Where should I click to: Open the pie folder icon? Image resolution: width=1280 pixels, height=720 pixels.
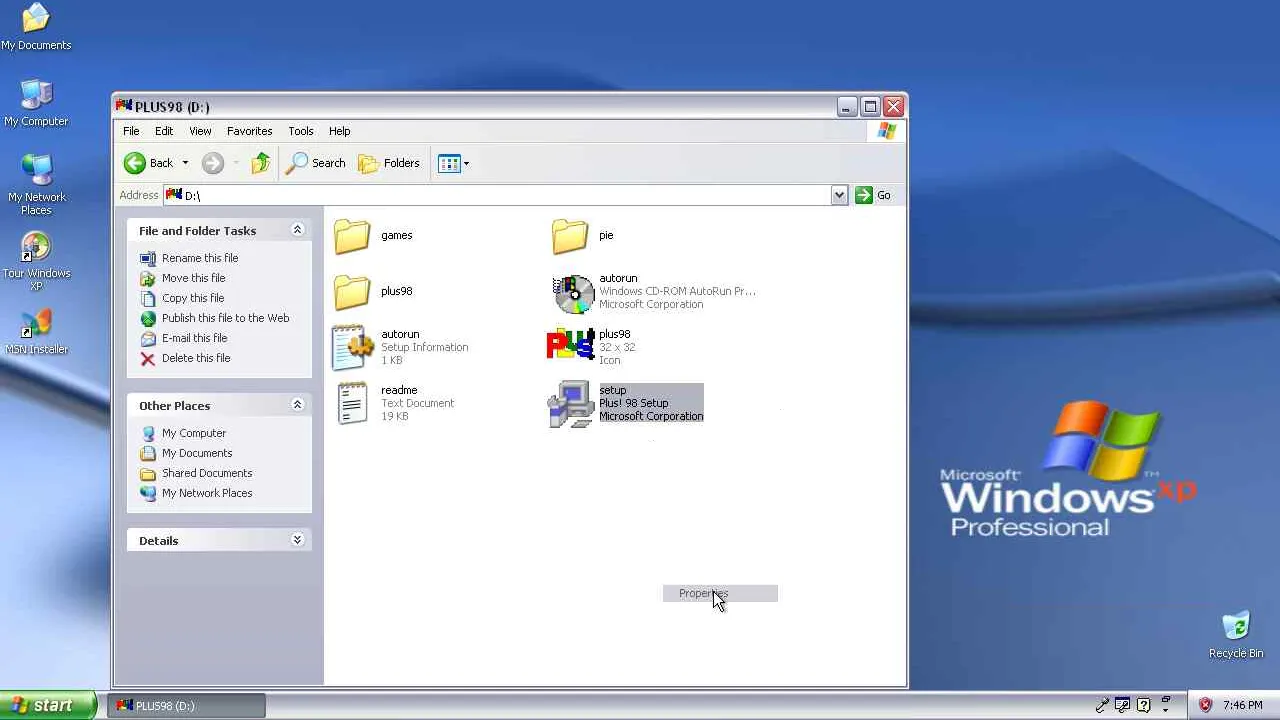click(570, 236)
